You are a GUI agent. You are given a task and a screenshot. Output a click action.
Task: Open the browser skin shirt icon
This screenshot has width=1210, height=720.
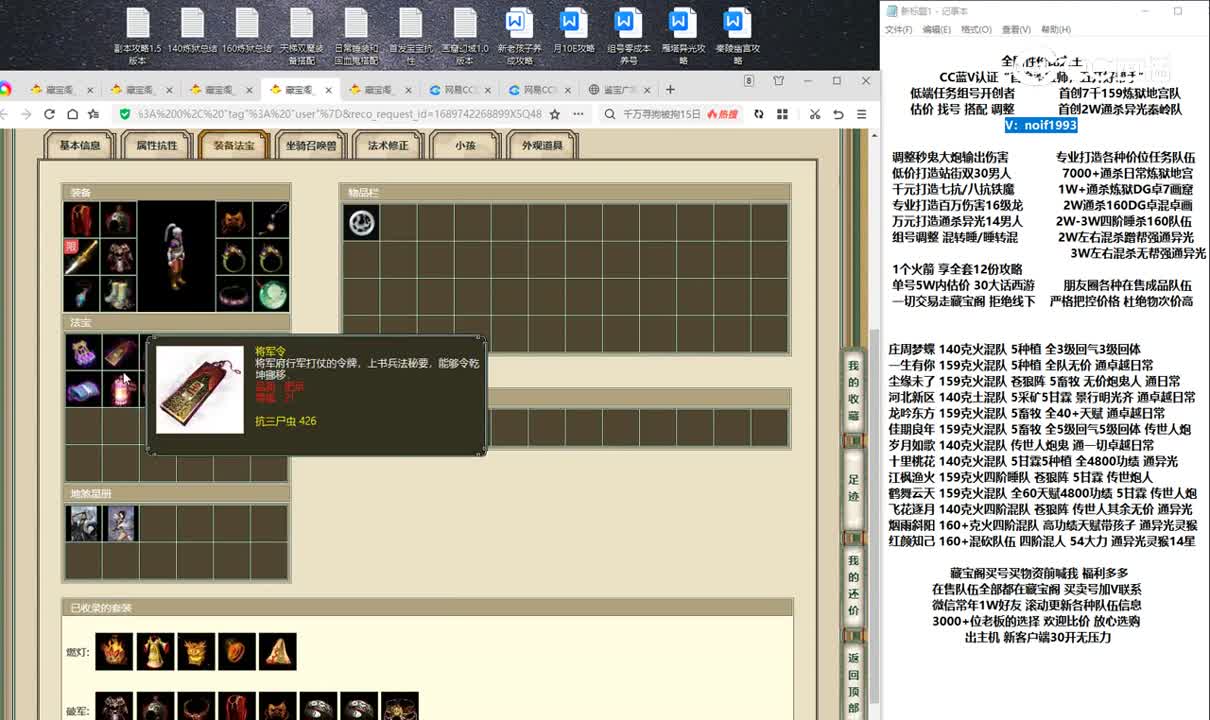coord(778,80)
